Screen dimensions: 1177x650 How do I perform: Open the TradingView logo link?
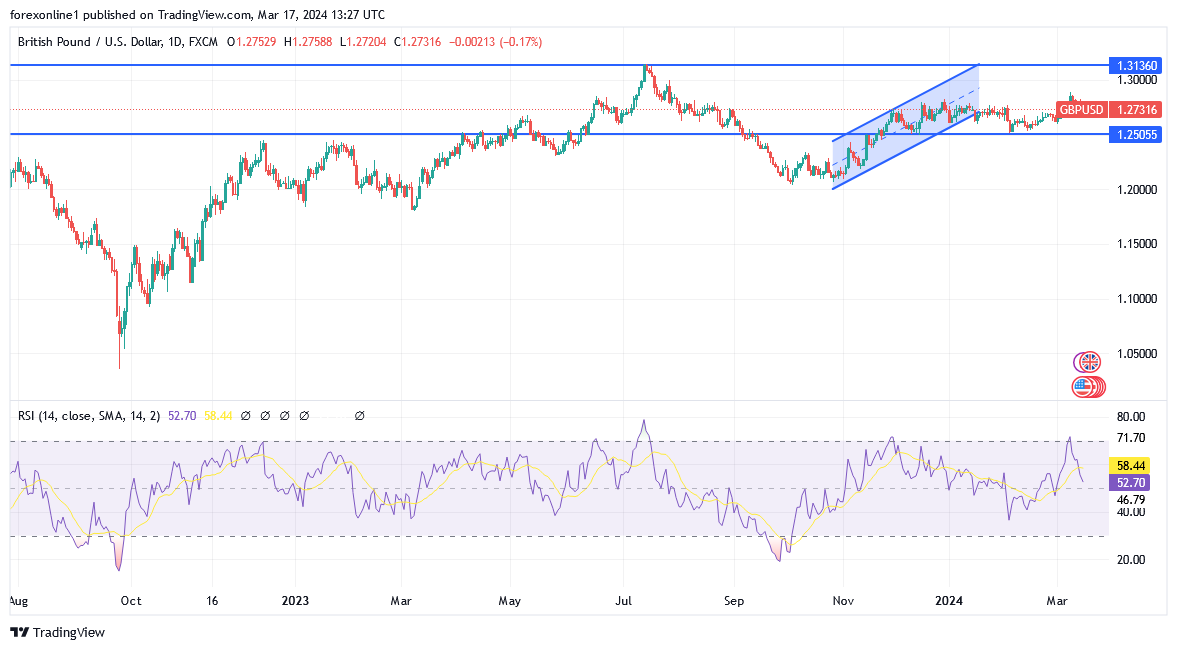(x=58, y=633)
